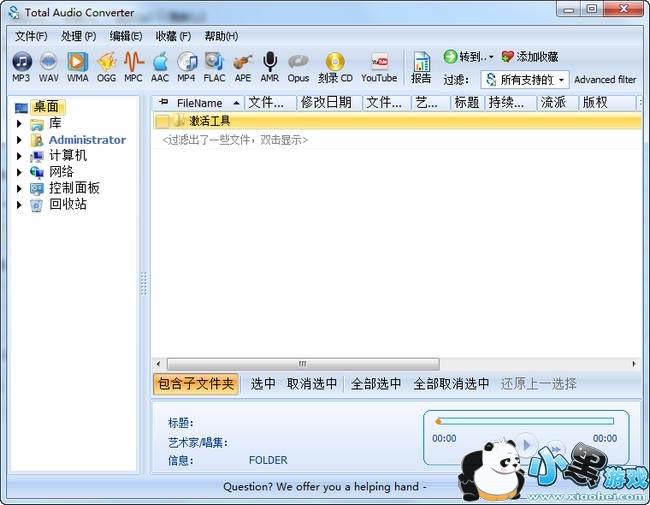Expand the Administrator tree arrow
The width and height of the screenshot is (650, 505).
(19, 140)
